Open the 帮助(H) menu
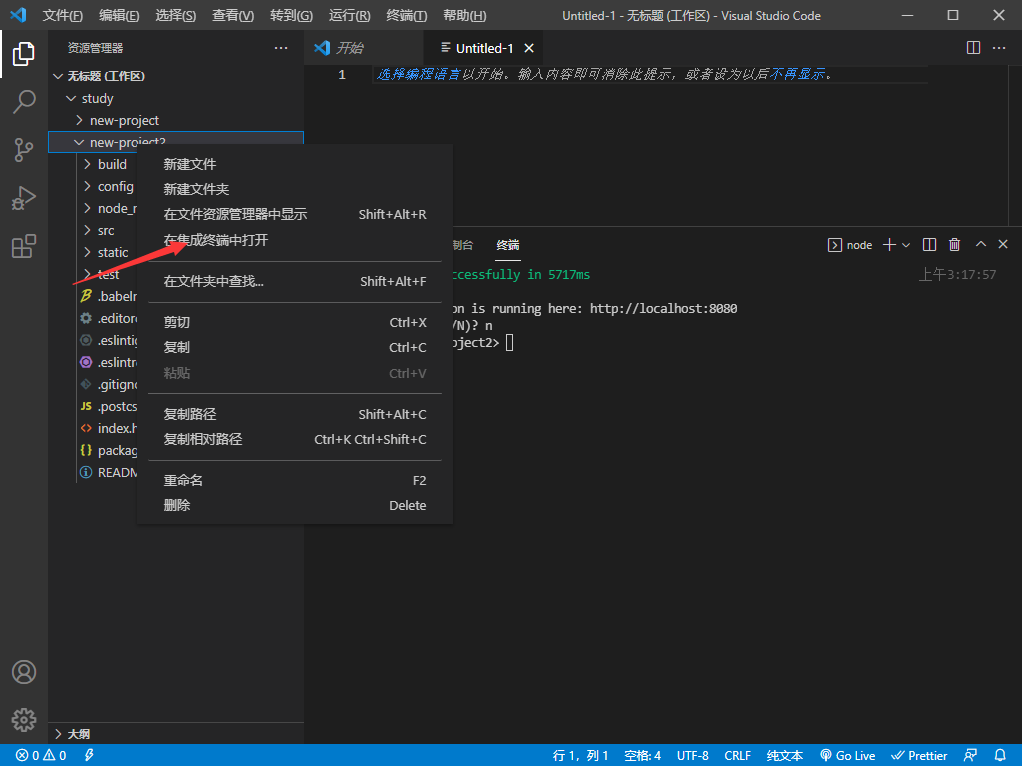 464,16
